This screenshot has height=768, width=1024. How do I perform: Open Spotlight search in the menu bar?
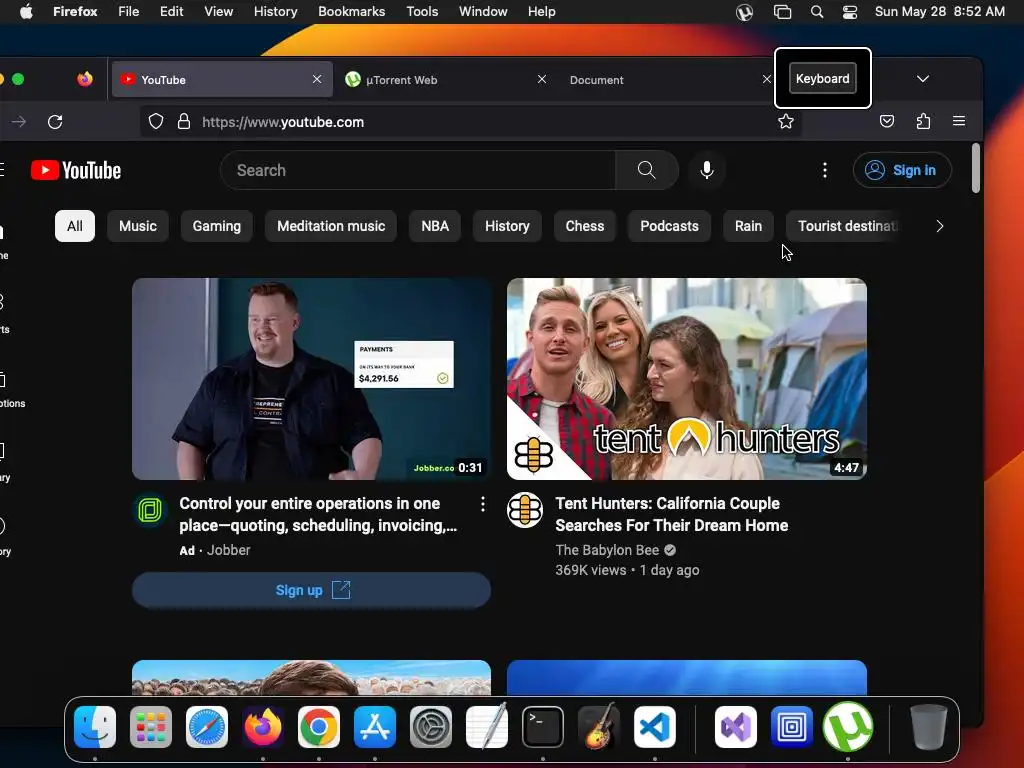[x=817, y=12]
